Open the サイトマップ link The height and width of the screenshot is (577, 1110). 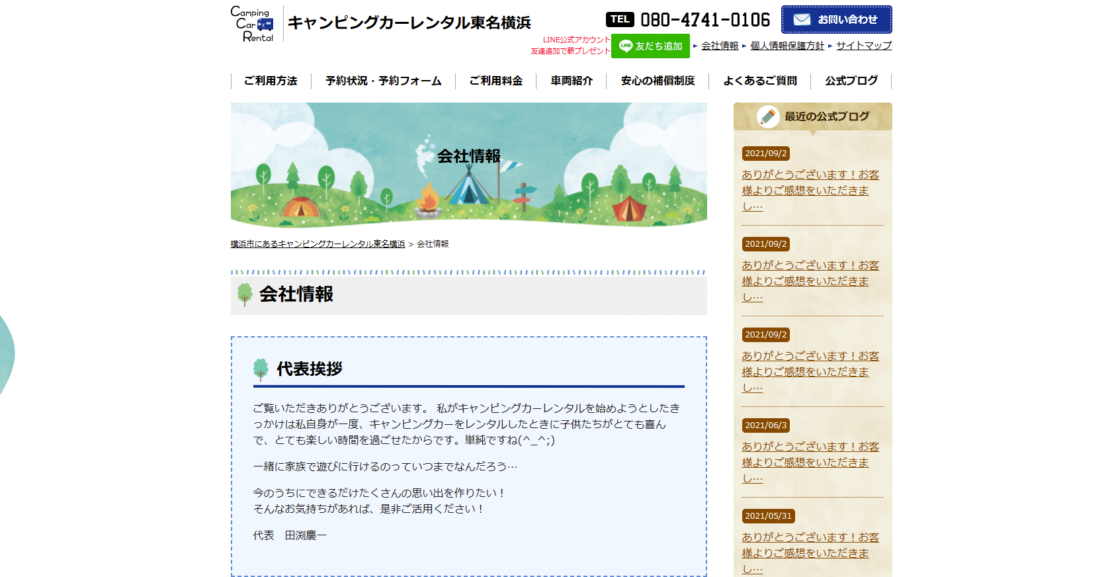click(864, 45)
